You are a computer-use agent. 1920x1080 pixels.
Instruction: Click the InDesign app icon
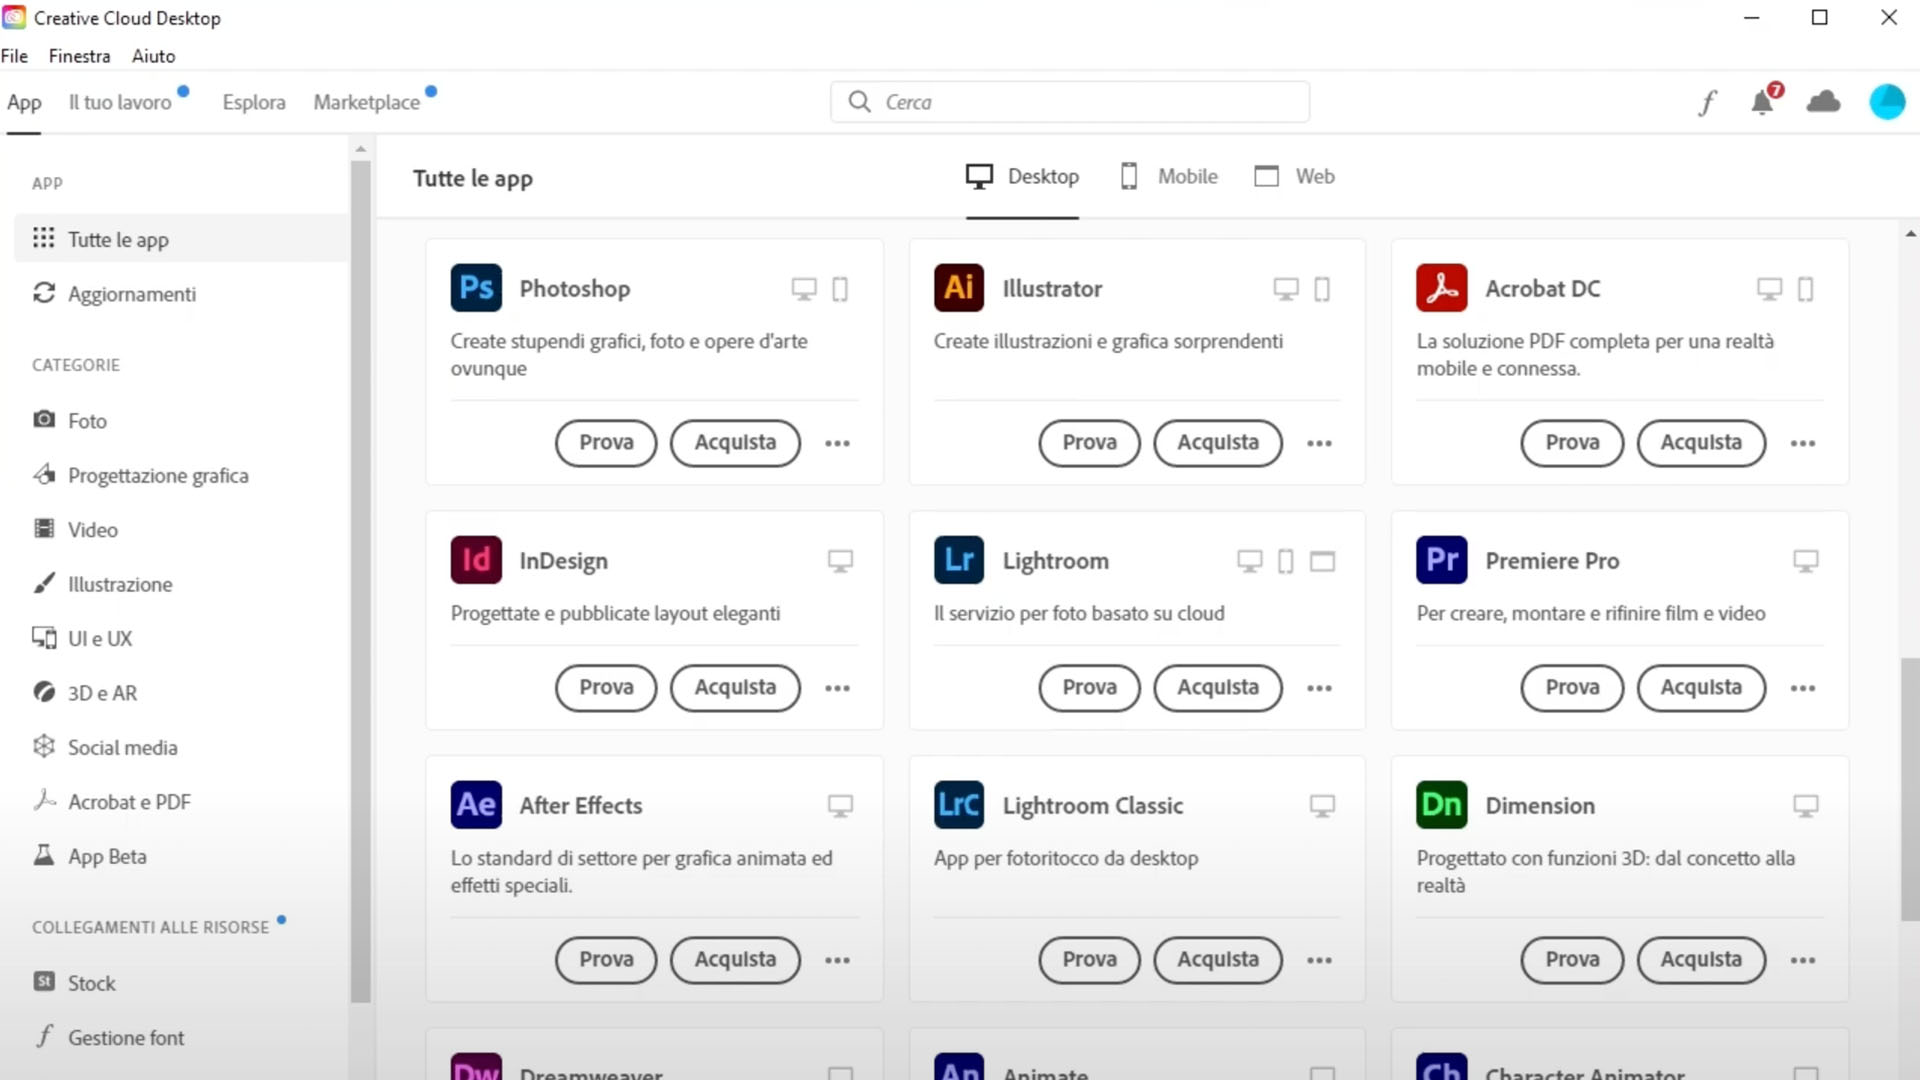pos(476,559)
